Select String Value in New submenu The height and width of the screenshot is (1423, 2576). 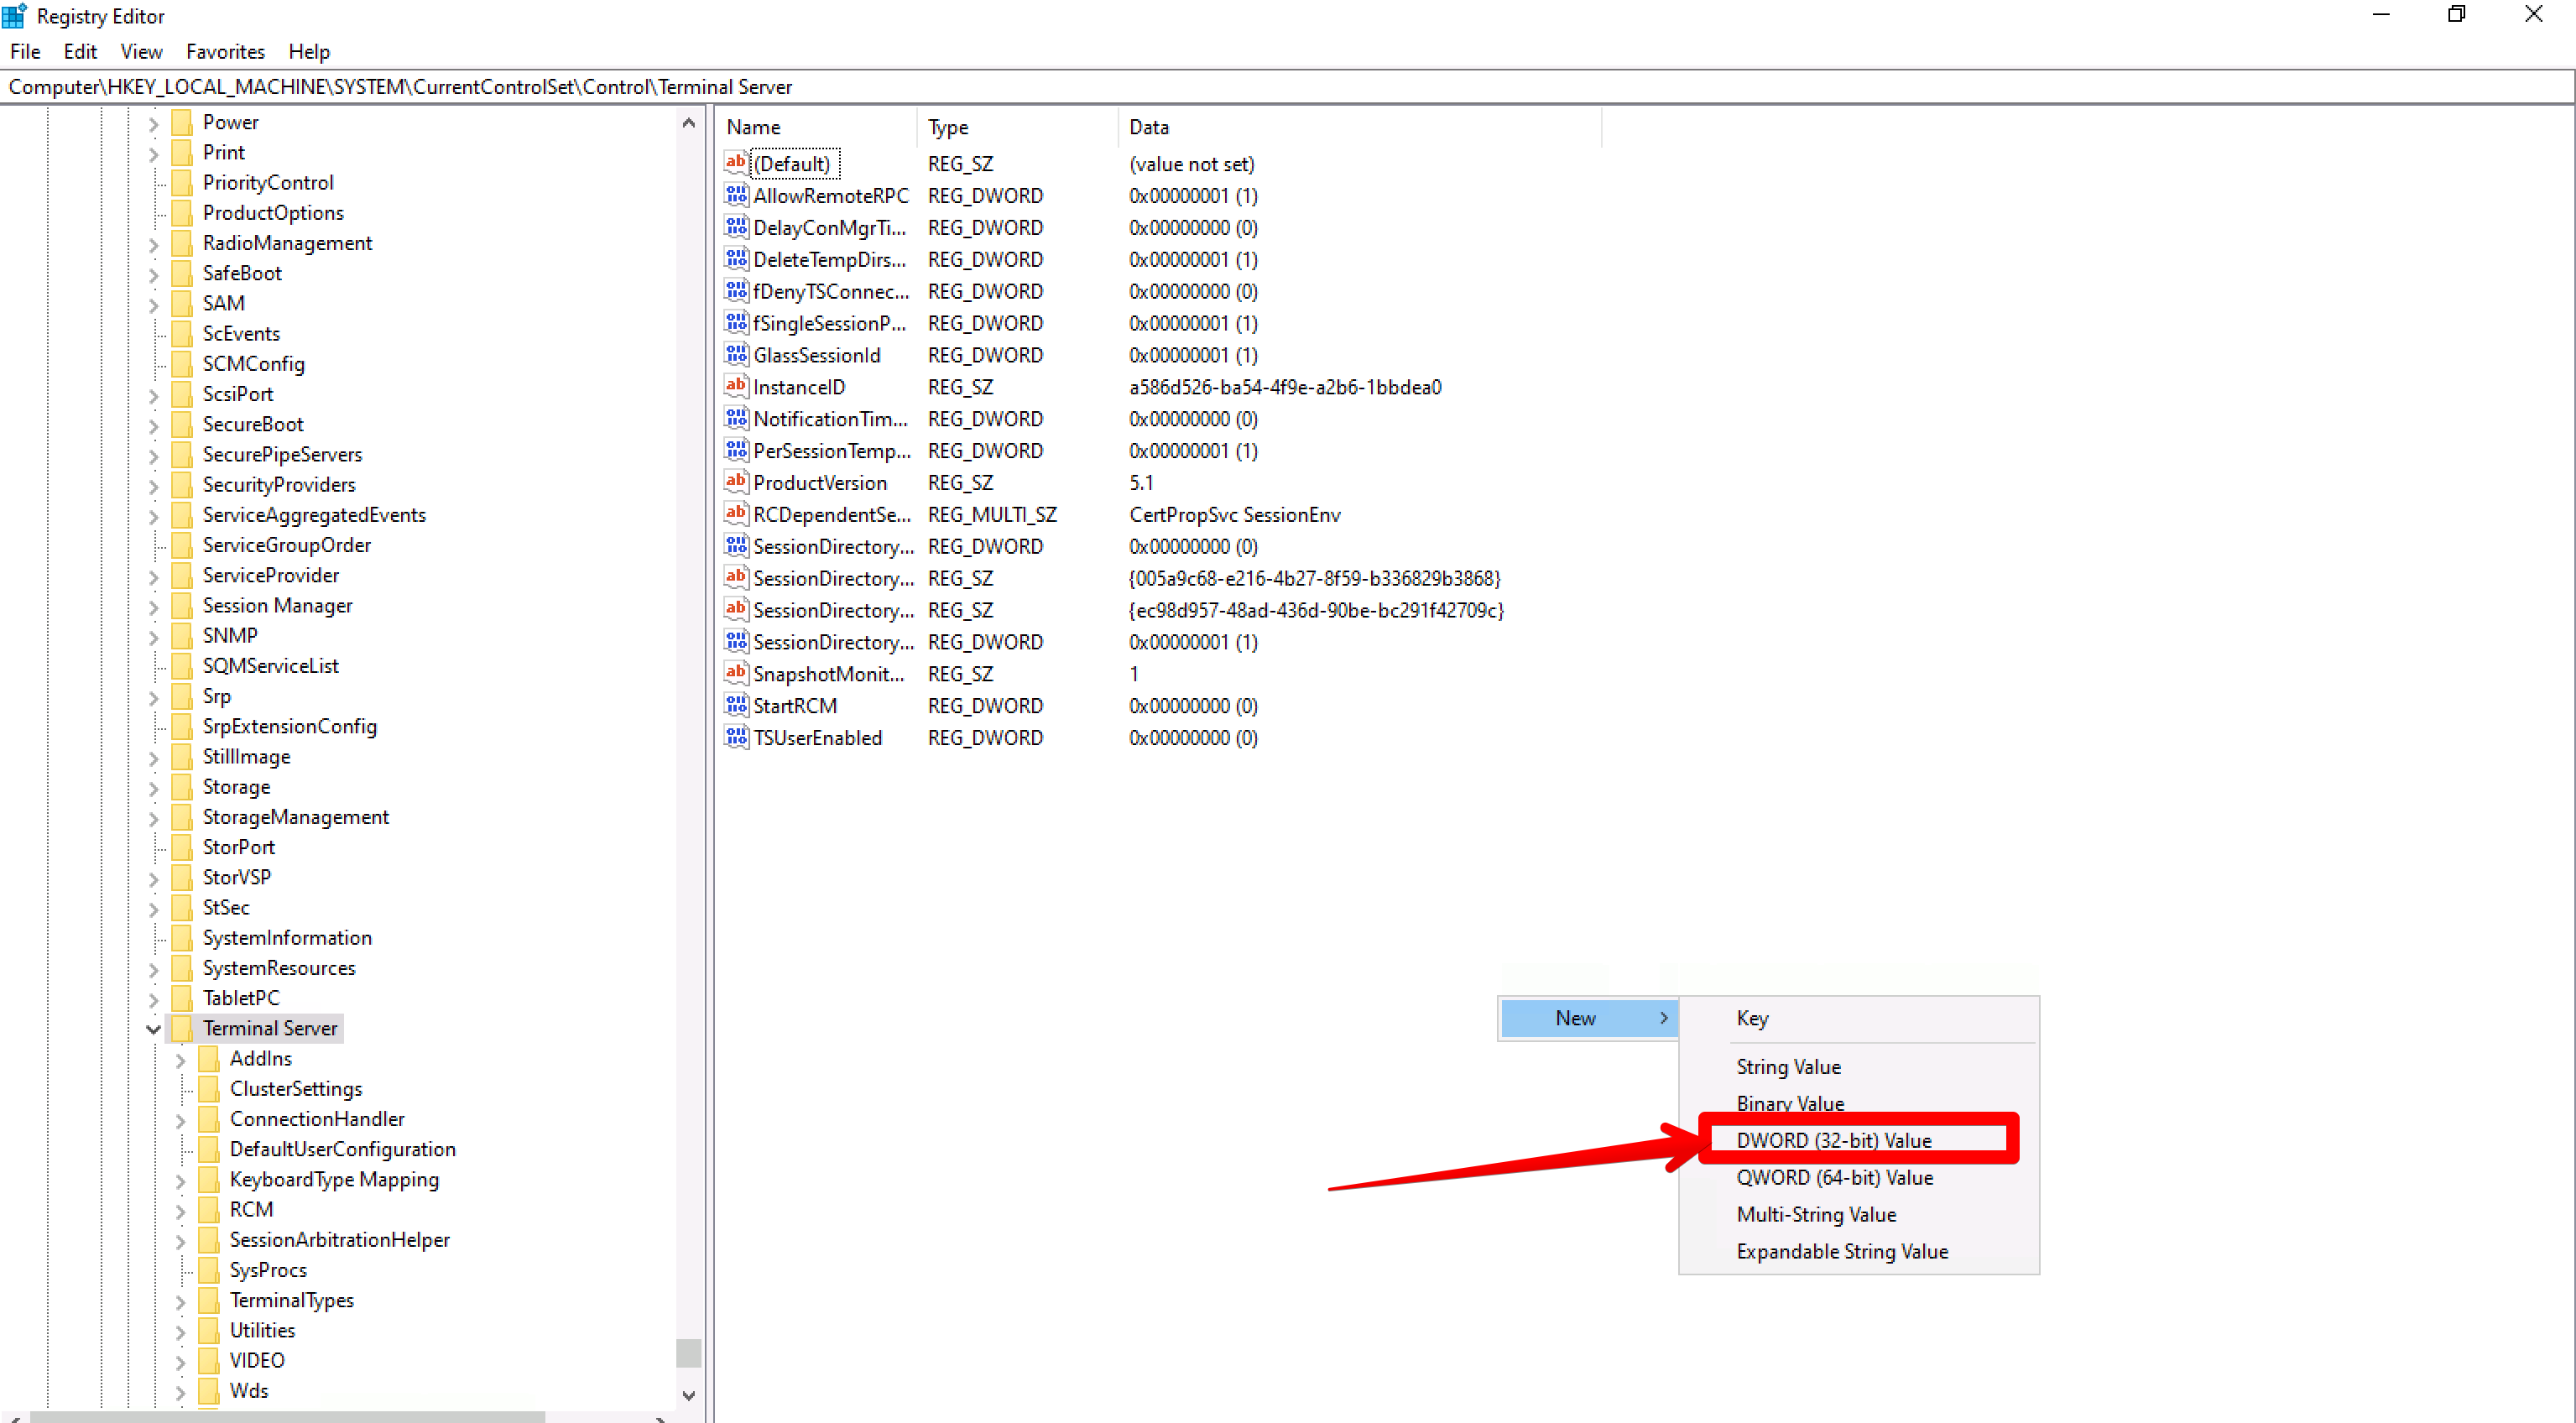coord(1788,1066)
